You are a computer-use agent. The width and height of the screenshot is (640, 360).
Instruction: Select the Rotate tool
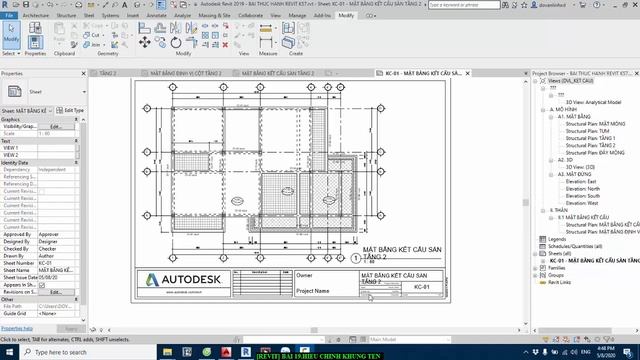point(176,42)
